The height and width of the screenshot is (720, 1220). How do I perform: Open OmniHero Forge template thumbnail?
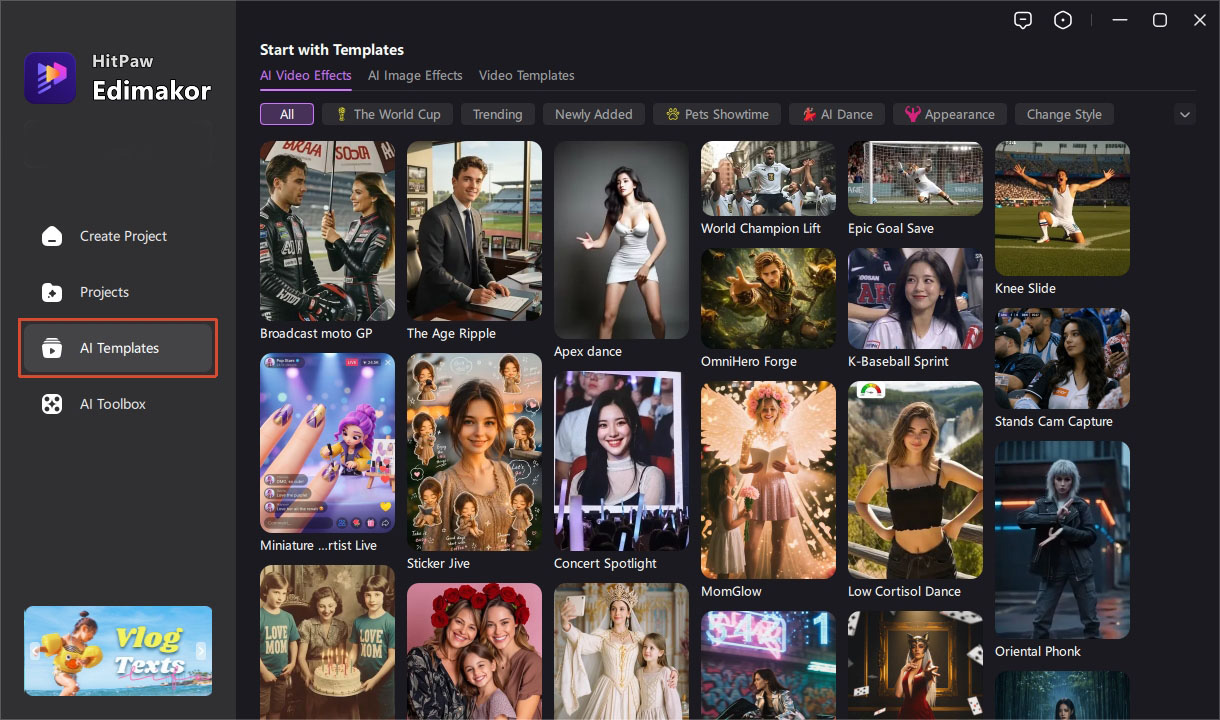[768, 298]
